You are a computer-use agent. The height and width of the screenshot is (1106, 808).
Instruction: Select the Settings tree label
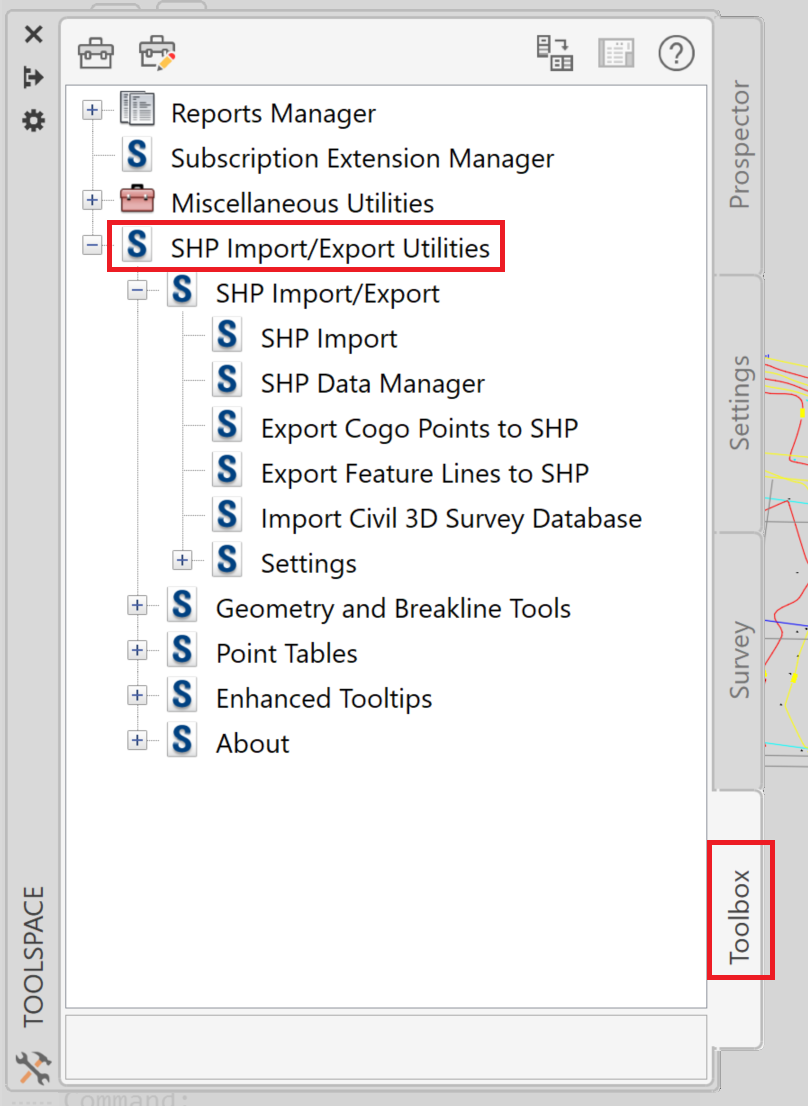pos(308,564)
